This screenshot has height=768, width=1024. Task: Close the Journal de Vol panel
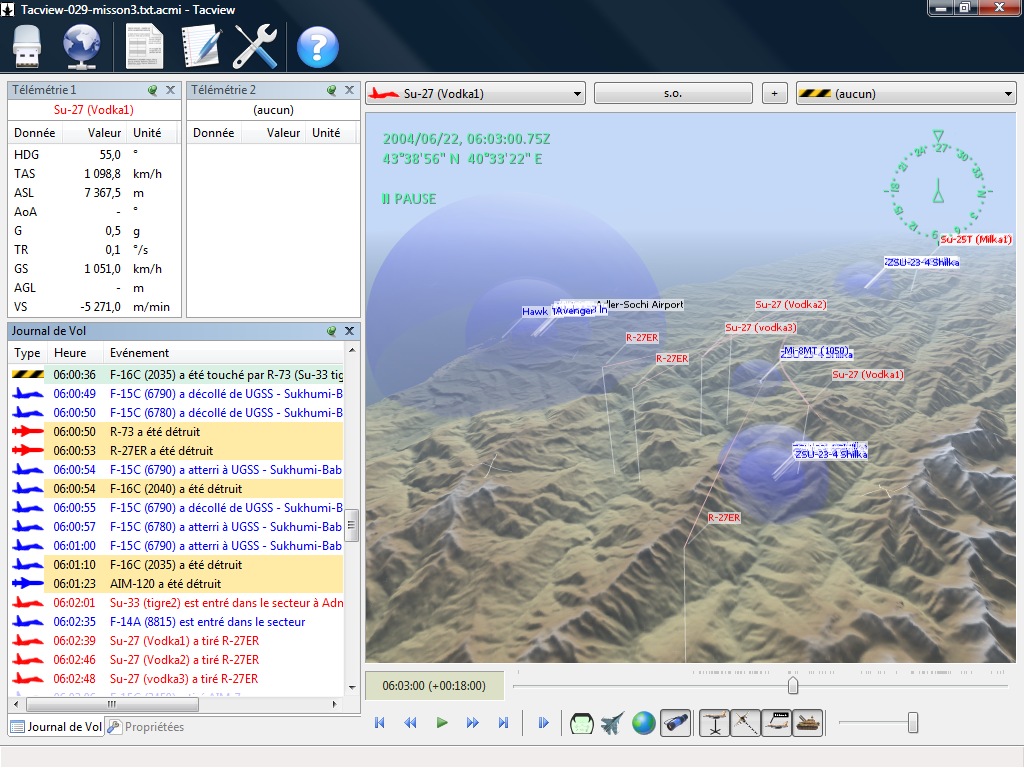pyautogui.click(x=349, y=331)
